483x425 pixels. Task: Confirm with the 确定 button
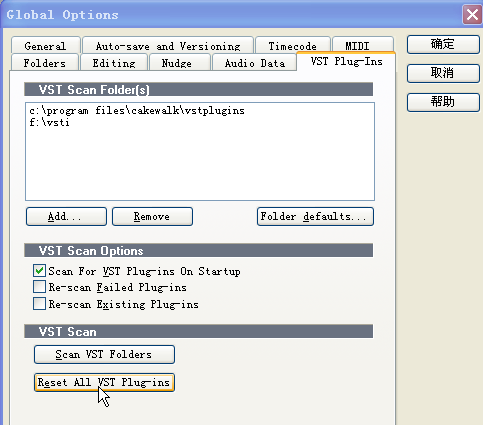click(443, 44)
